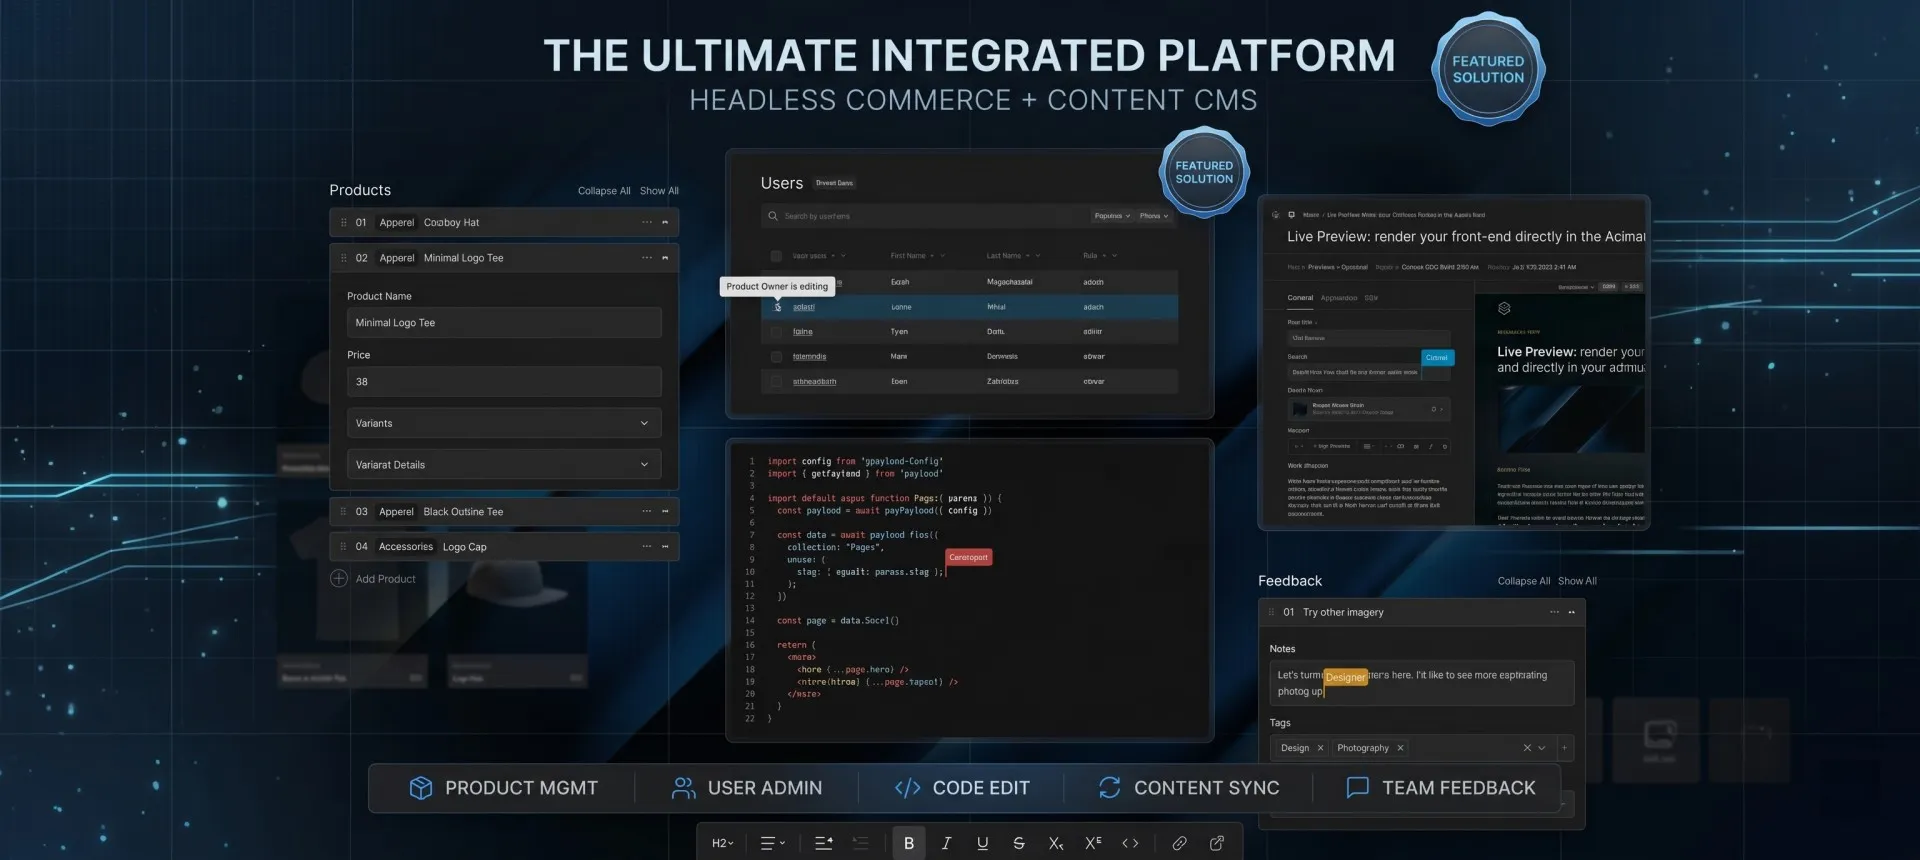
Task: Apply superscript formatting in the toolbar
Action: click(1093, 843)
